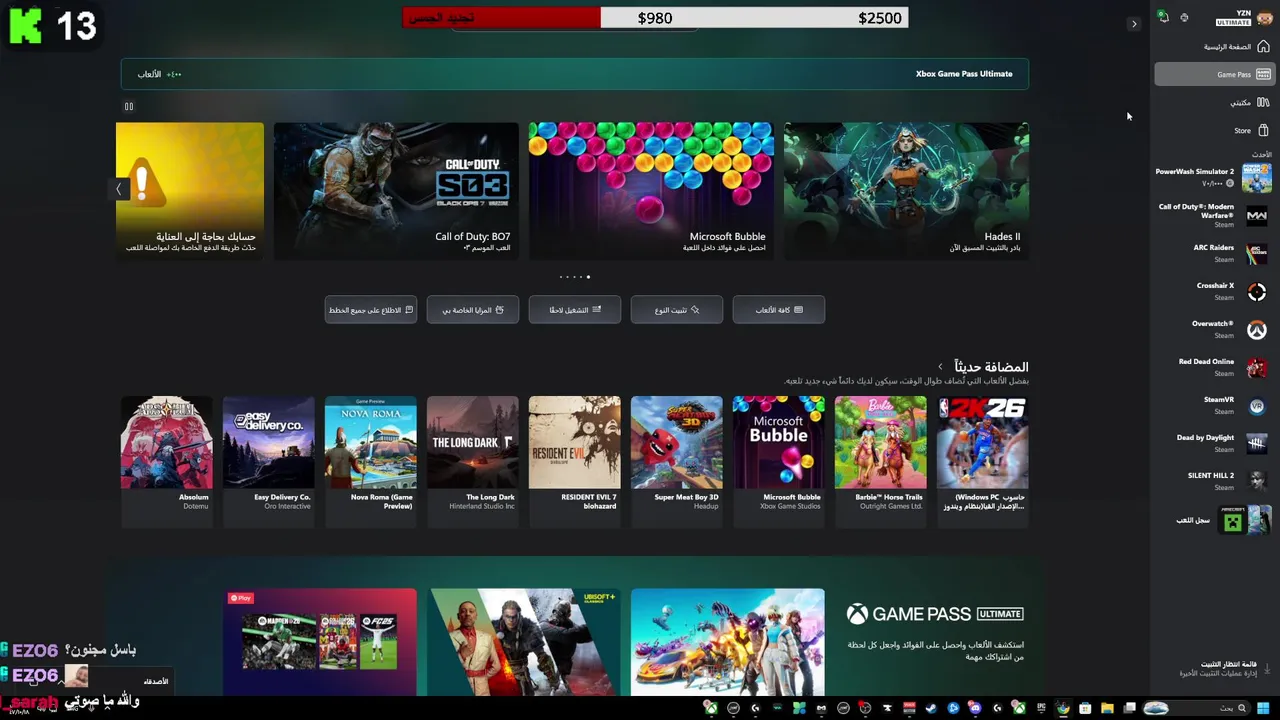Open Discord from the taskbar
The image size is (1280, 720).
[x=975, y=708]
